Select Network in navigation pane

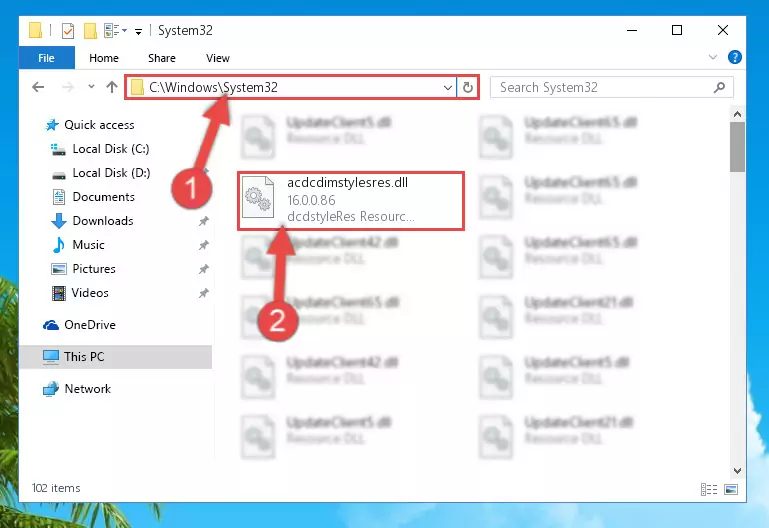click(87, 389)
